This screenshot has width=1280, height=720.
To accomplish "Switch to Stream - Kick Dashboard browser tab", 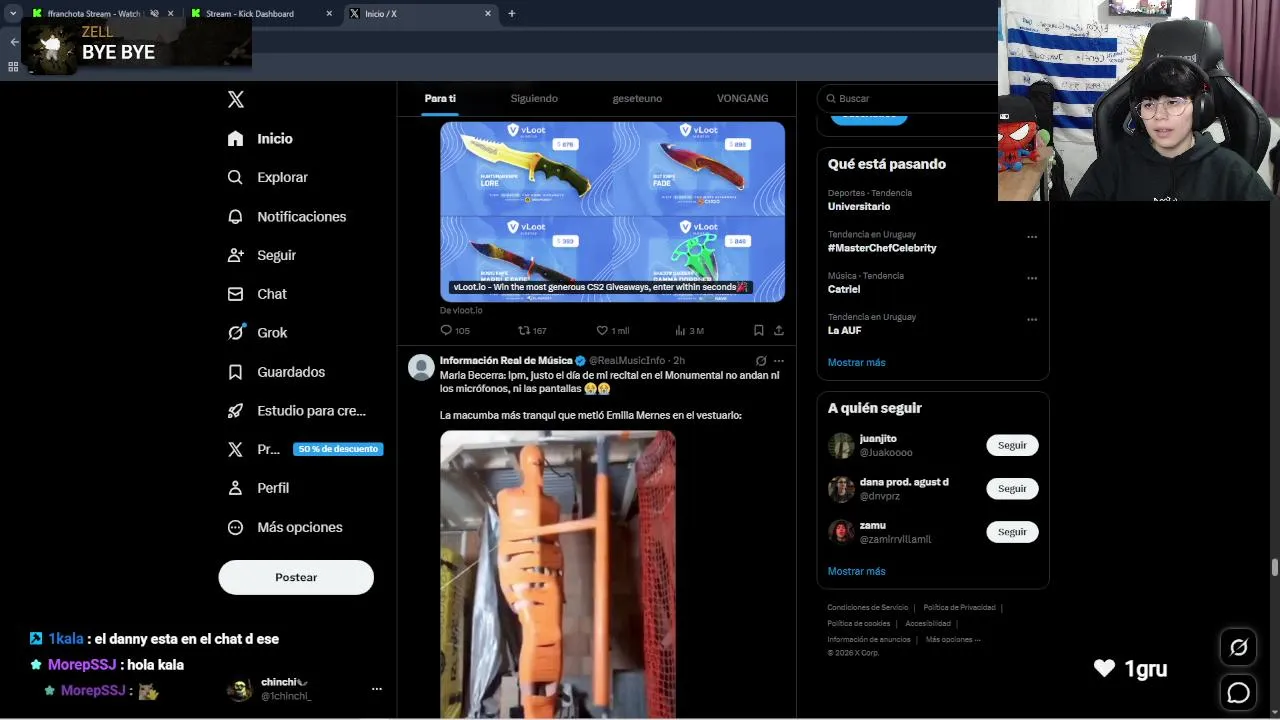I will 262,14.
